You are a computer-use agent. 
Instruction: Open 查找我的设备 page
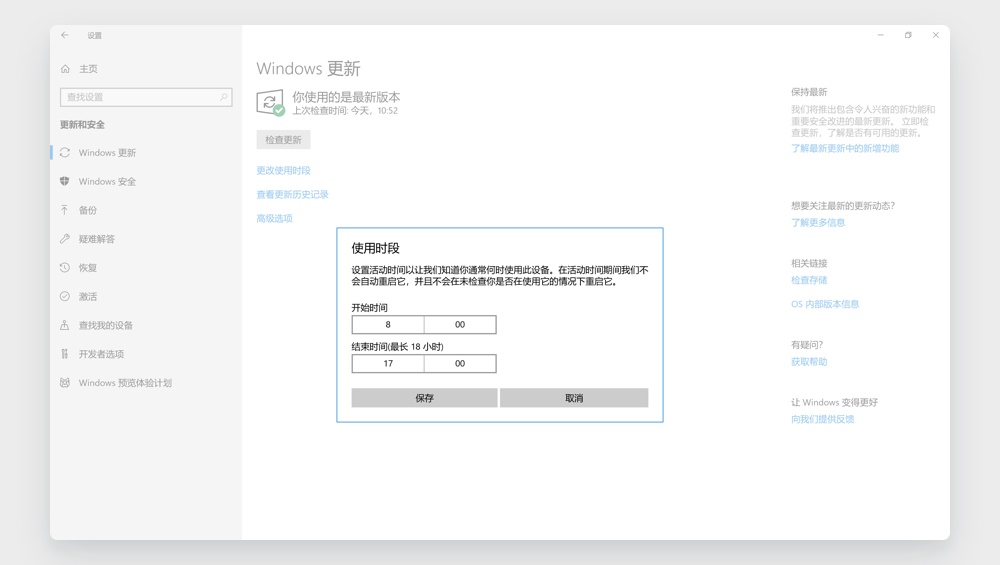pyautogui.click(x=105, y=325)
